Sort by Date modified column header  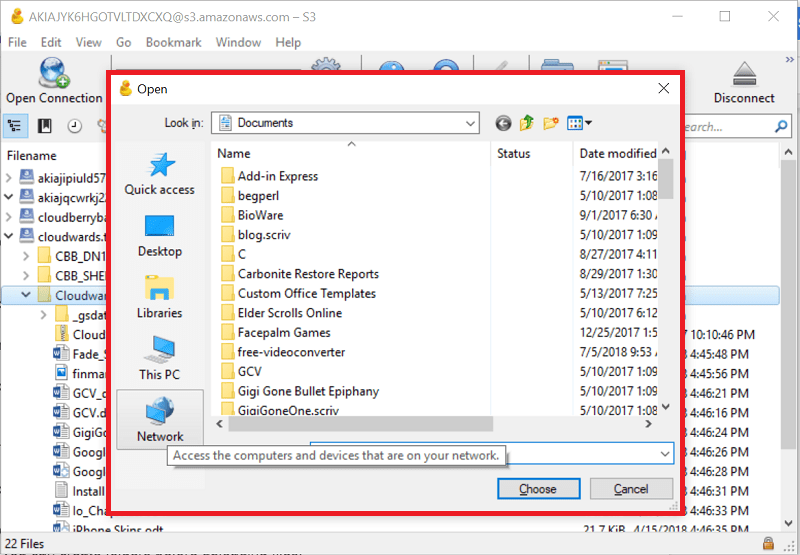(x=616, y=154)
